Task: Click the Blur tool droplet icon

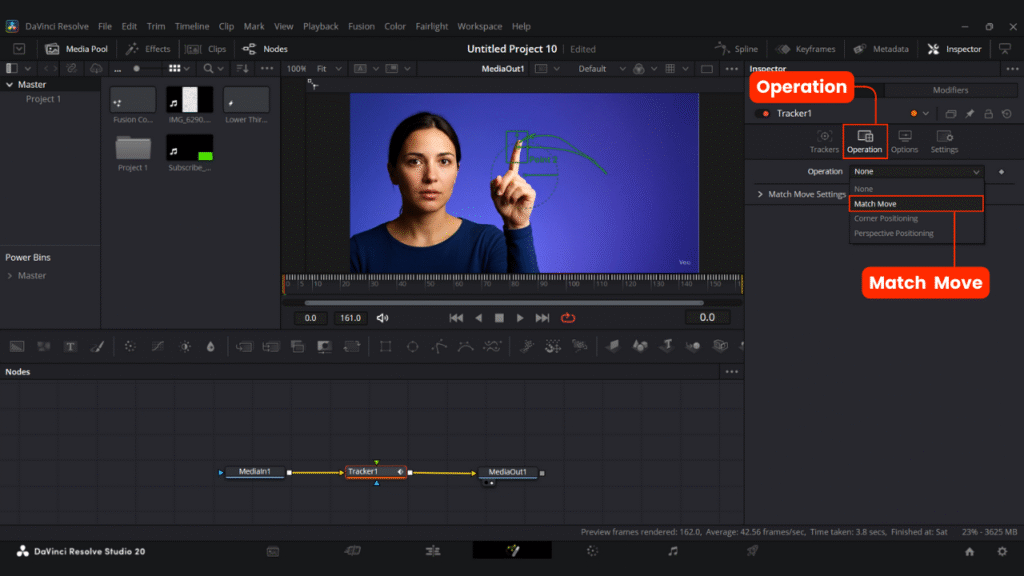Action: click(210, 346)
